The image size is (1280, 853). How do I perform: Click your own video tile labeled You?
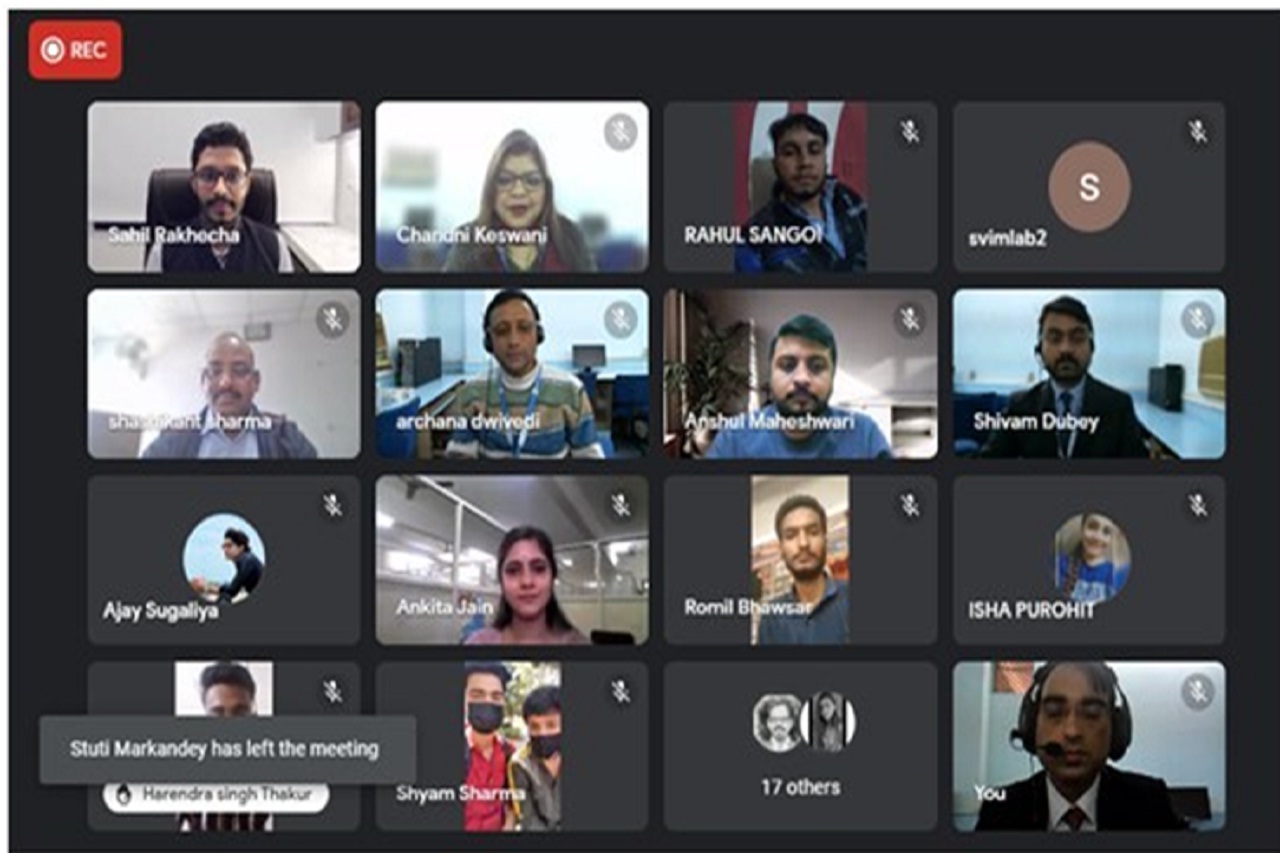[1089, 746]
